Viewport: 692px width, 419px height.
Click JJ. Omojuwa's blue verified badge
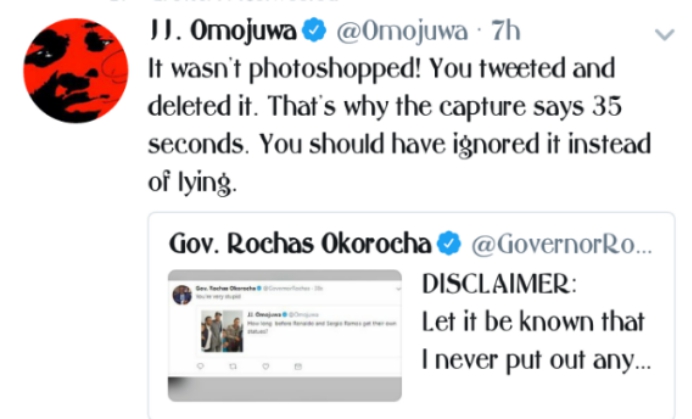313,32
